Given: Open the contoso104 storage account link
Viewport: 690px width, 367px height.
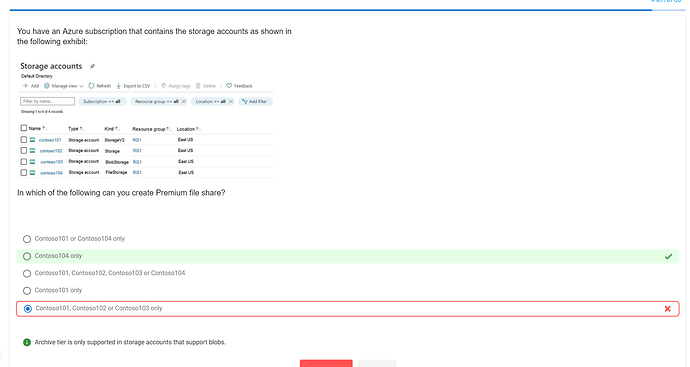Looking at the screenshot, I should (51, 173).
